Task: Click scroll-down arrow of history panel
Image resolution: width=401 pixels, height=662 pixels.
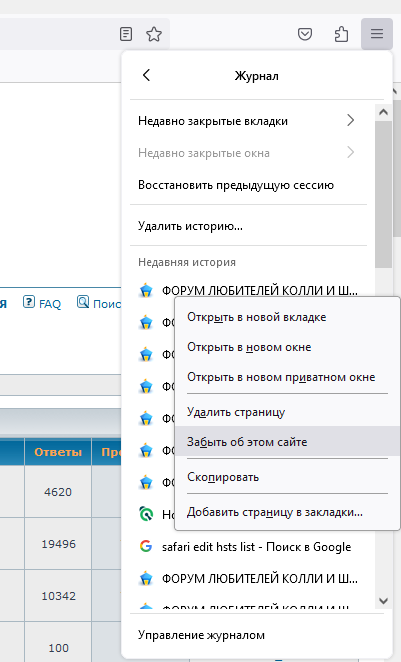Action: tap(383, 600)
